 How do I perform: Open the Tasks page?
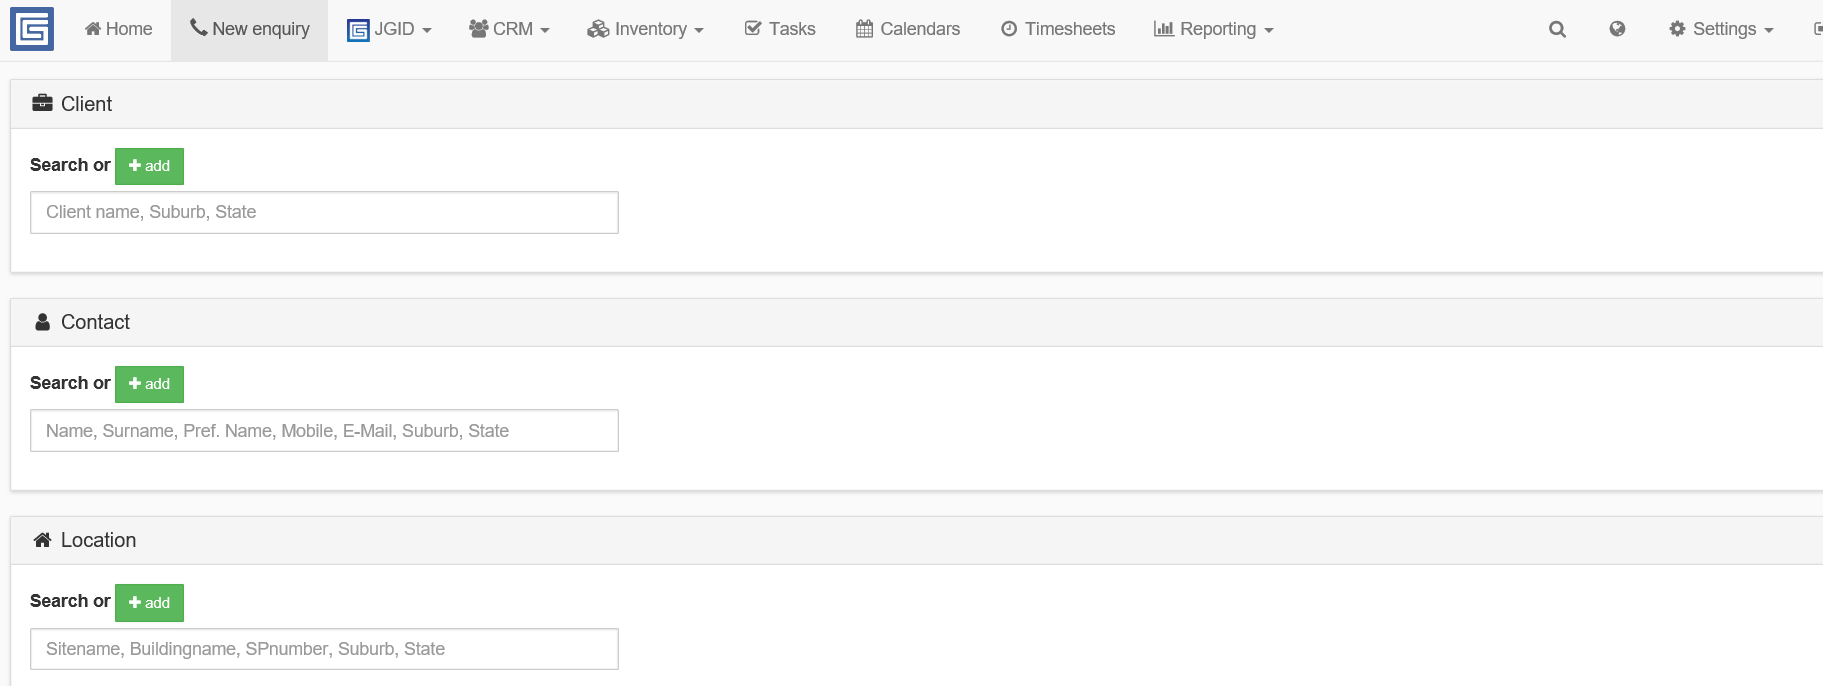tap(780, 29)
